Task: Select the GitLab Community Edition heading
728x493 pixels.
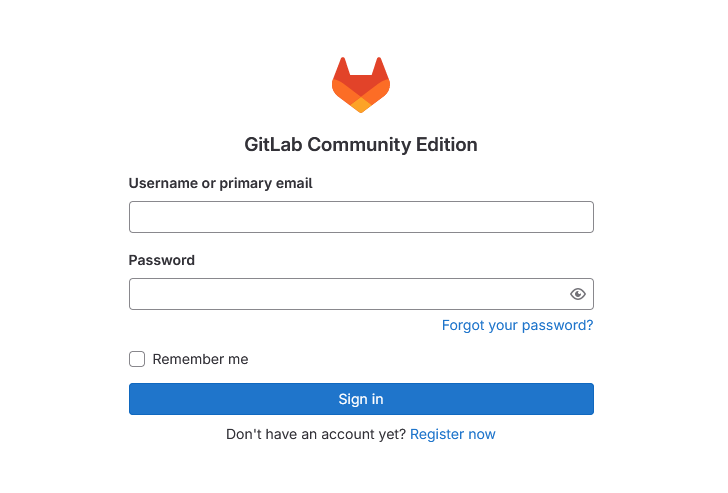Action: coord(361,144)
